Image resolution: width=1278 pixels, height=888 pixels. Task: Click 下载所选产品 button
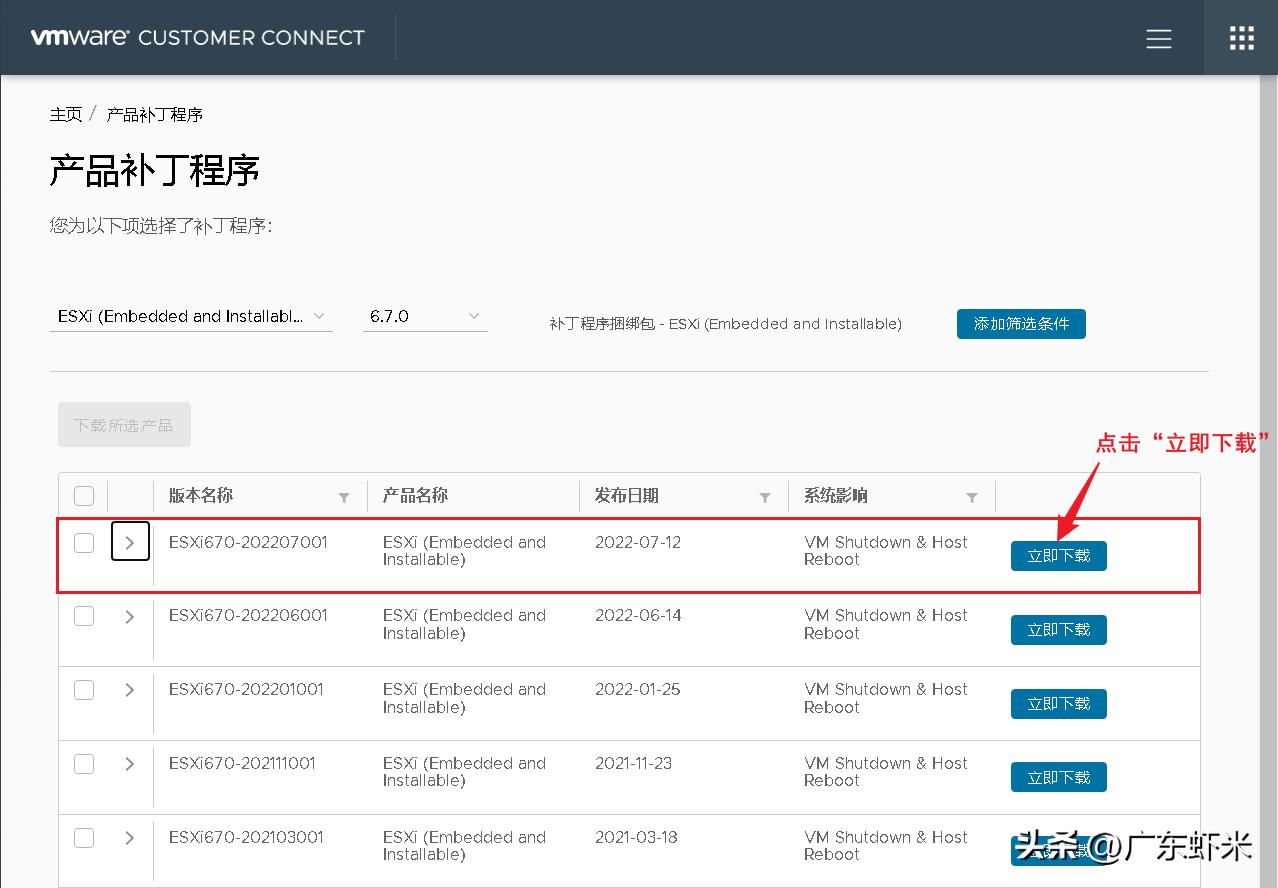coord(124,424)
